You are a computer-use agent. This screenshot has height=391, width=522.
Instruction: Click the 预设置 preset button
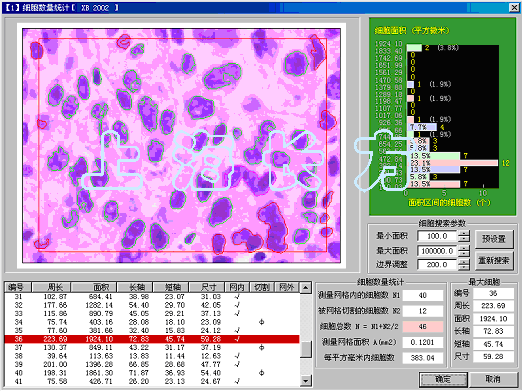494,239
